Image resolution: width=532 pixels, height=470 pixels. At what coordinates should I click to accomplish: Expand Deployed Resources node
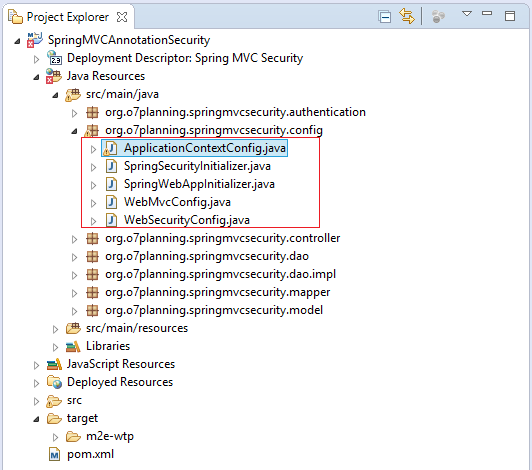click(x=36, y=383)
